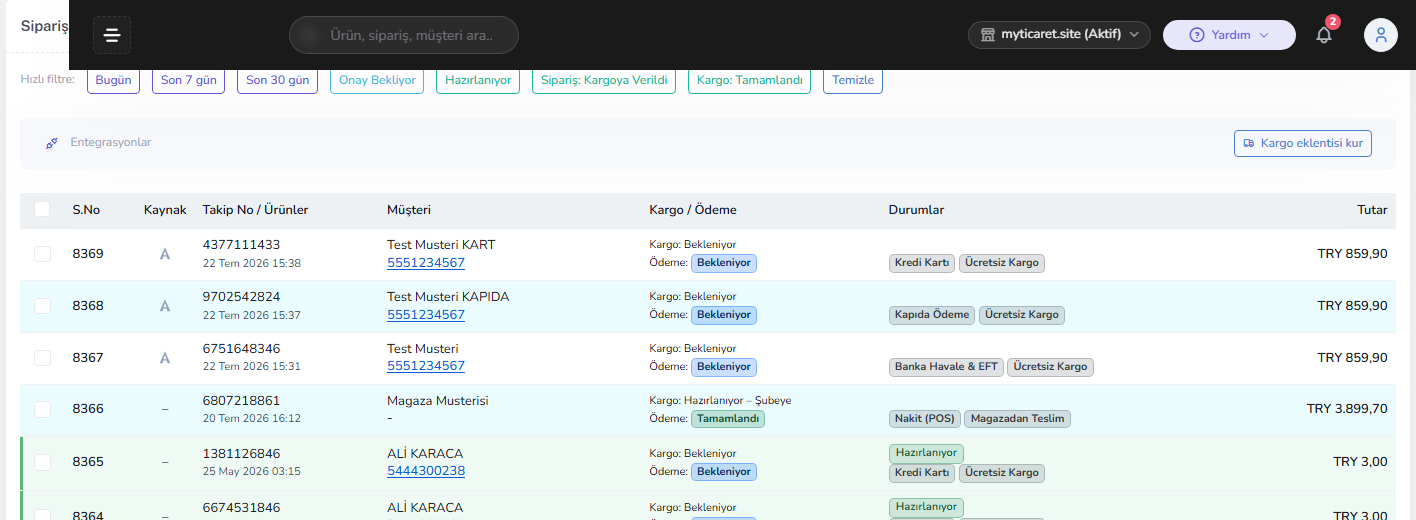
Task: Click the source icon for order 8367
Action: coord(165,358)
